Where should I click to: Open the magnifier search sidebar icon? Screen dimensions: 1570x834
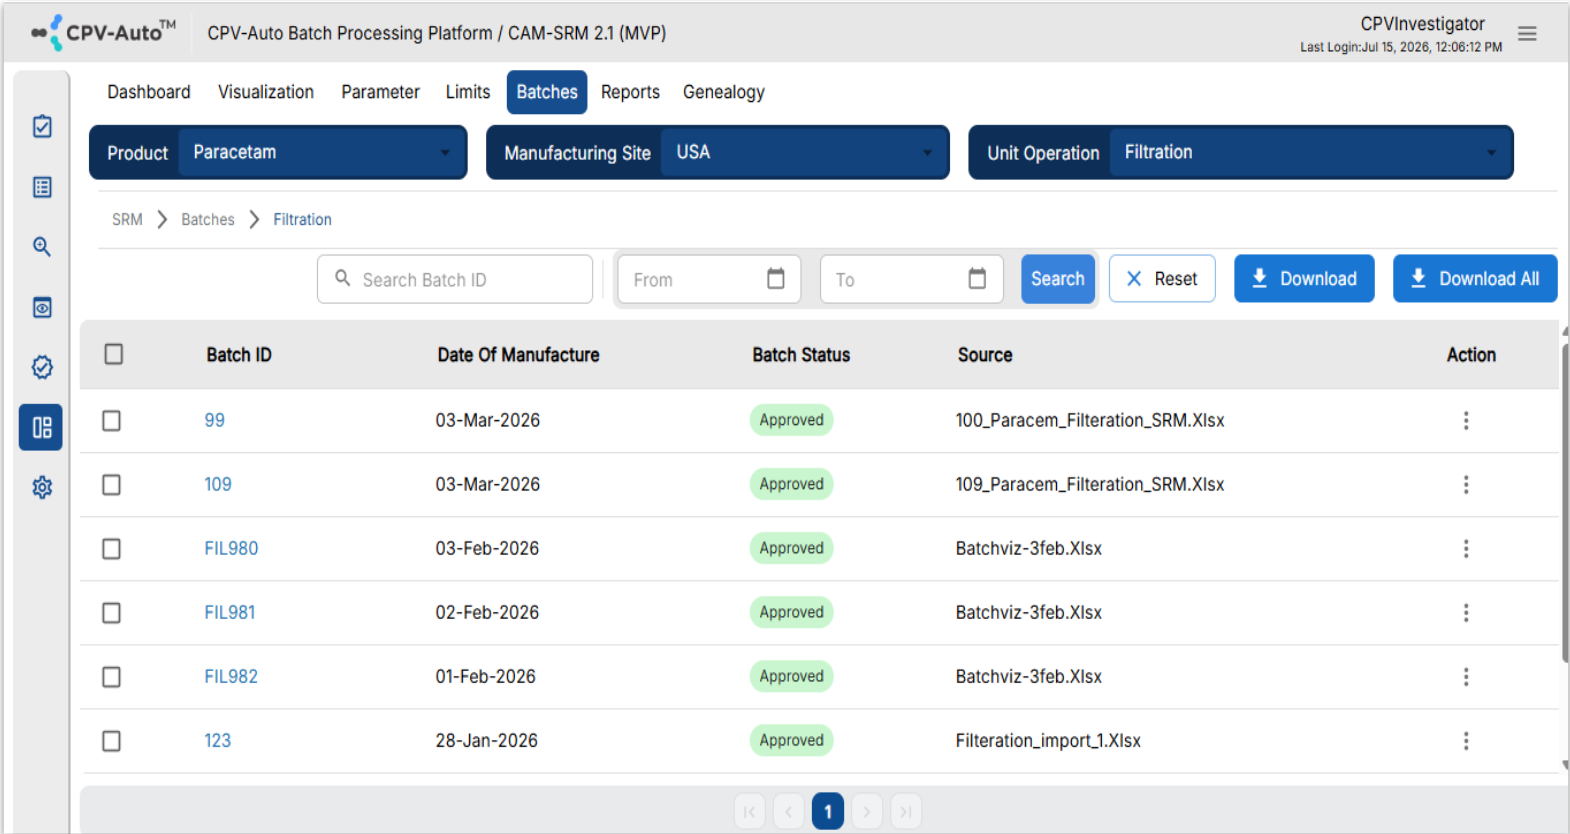(42, 247)
